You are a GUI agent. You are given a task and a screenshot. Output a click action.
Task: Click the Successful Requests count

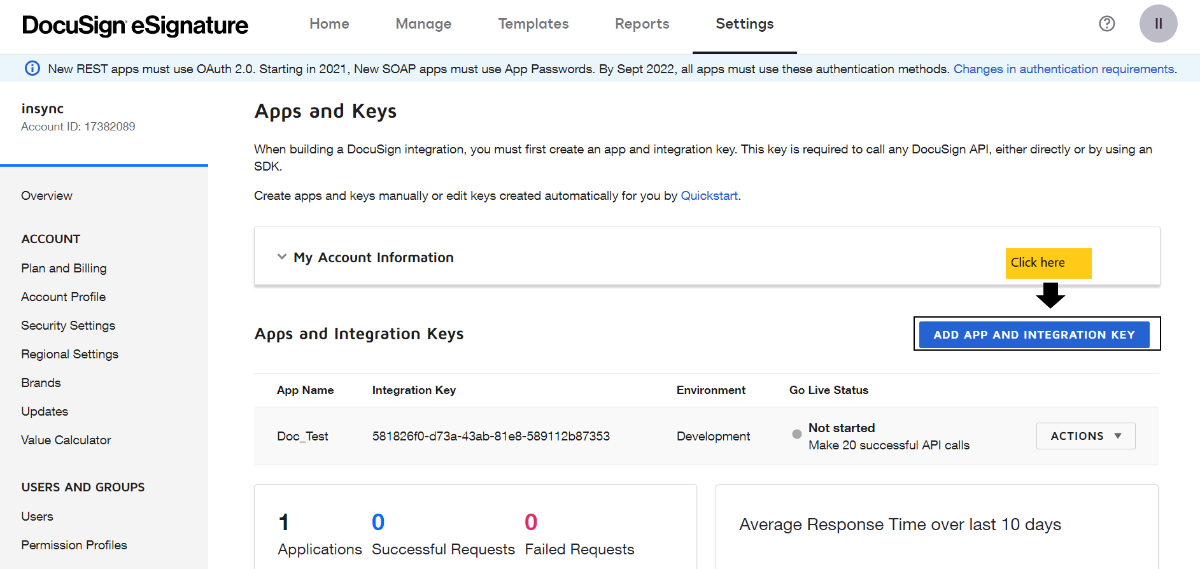coord(378,522)
